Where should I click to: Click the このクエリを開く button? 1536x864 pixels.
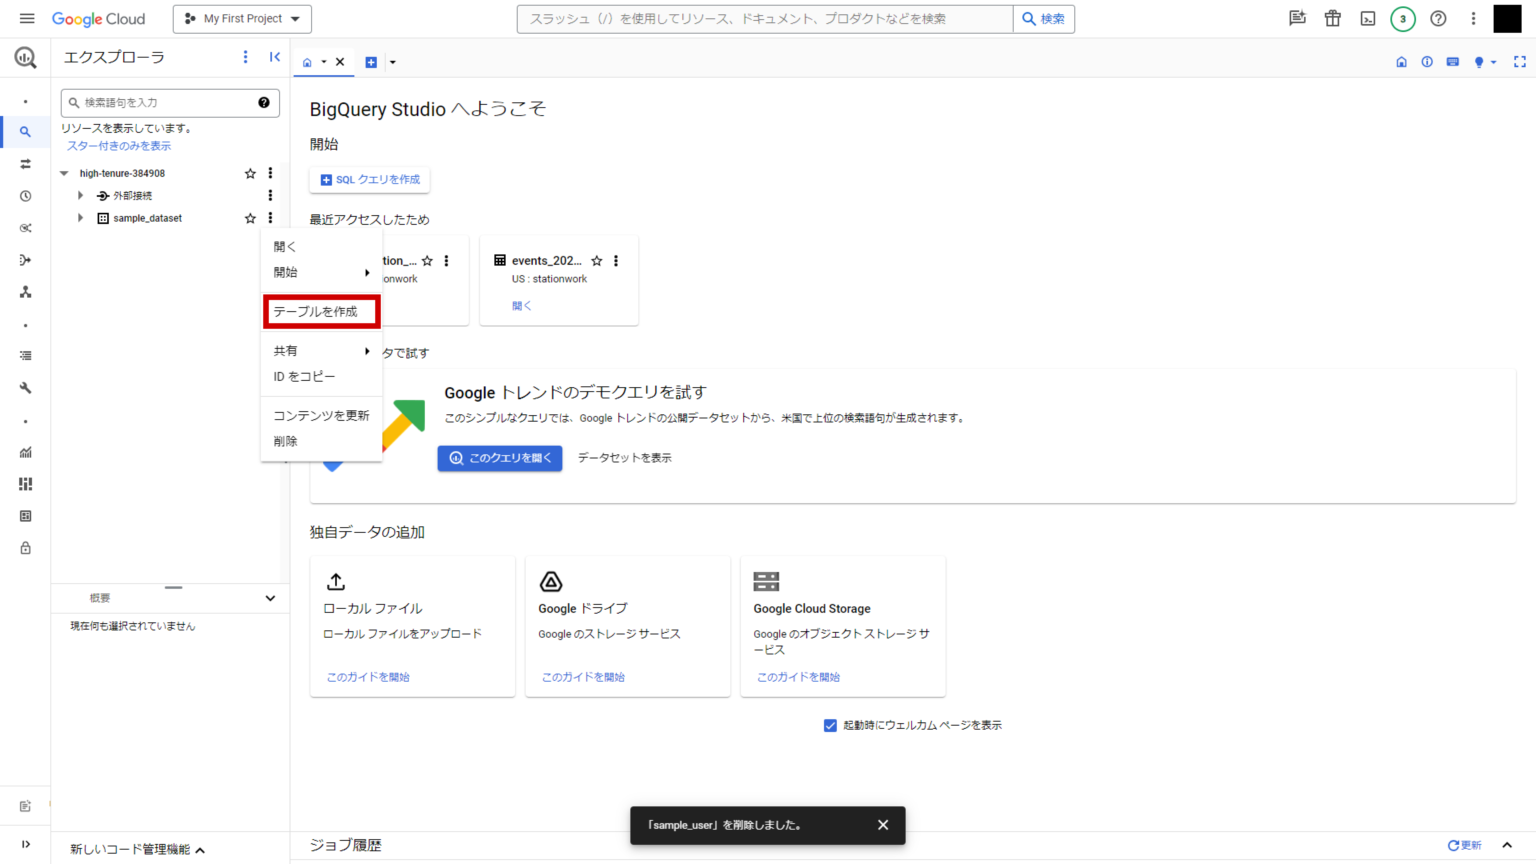click(x=500, y=458)
